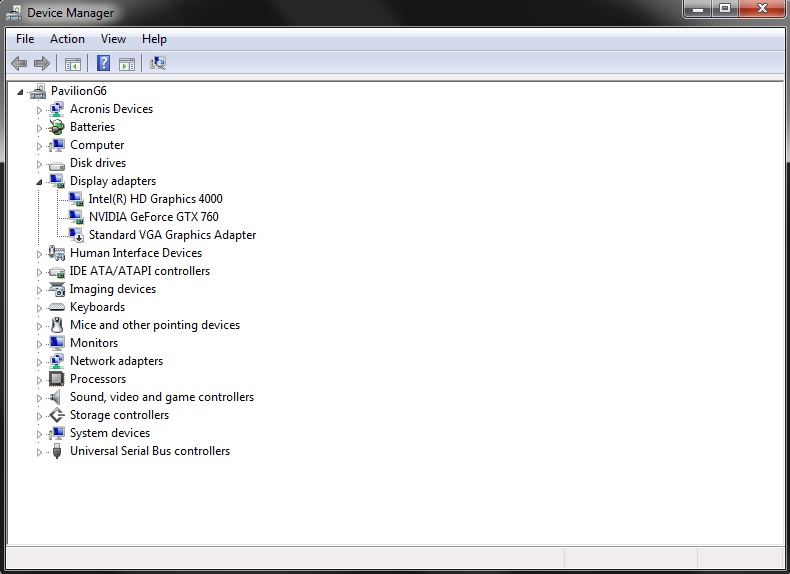Select NVIDIA GeForce GTX 760 label
The width and height of the screenshot is (790, 574).
click(154, 217)
